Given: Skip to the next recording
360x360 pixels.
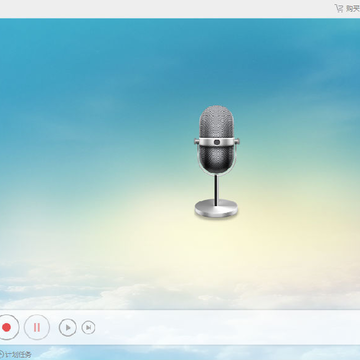Looking at the screenshot, I should click(x=88, y=328).
